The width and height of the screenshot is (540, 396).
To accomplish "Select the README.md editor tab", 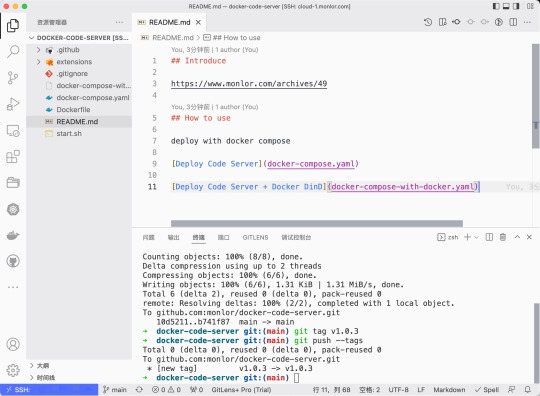I will (x=169, y=22).
